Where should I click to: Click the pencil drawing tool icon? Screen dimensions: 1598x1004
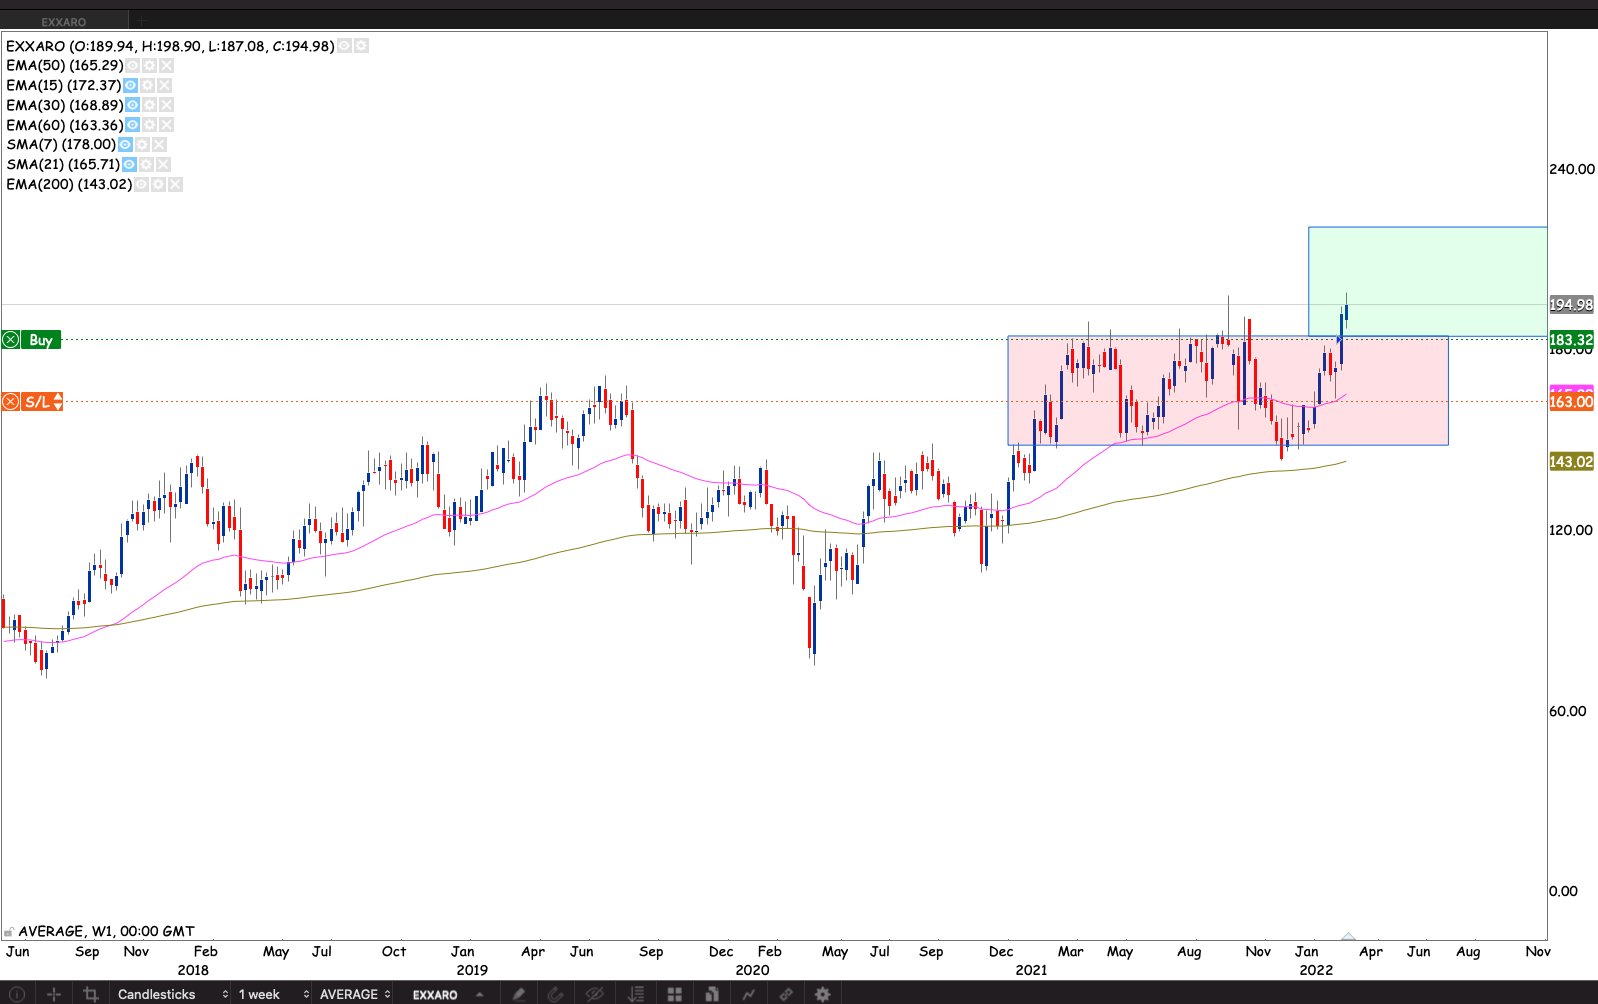[518, 994]
